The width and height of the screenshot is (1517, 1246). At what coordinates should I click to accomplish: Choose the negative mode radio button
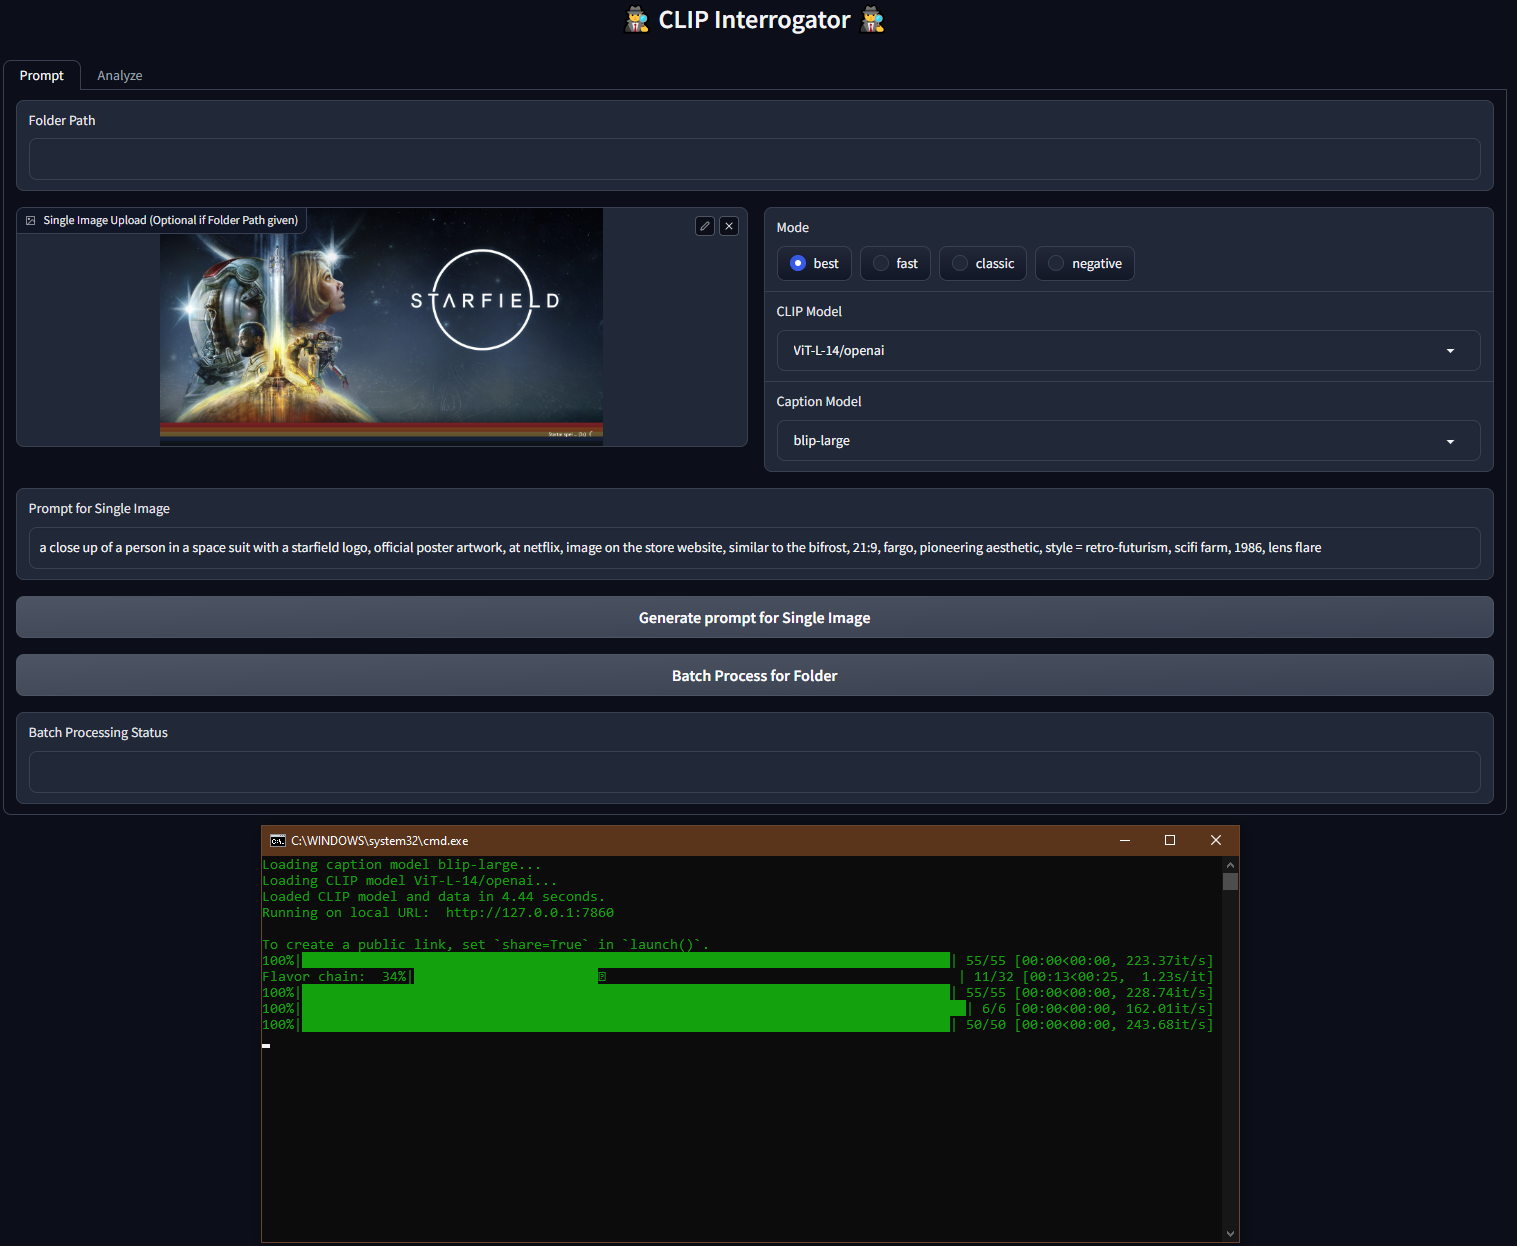[1056, 264]
